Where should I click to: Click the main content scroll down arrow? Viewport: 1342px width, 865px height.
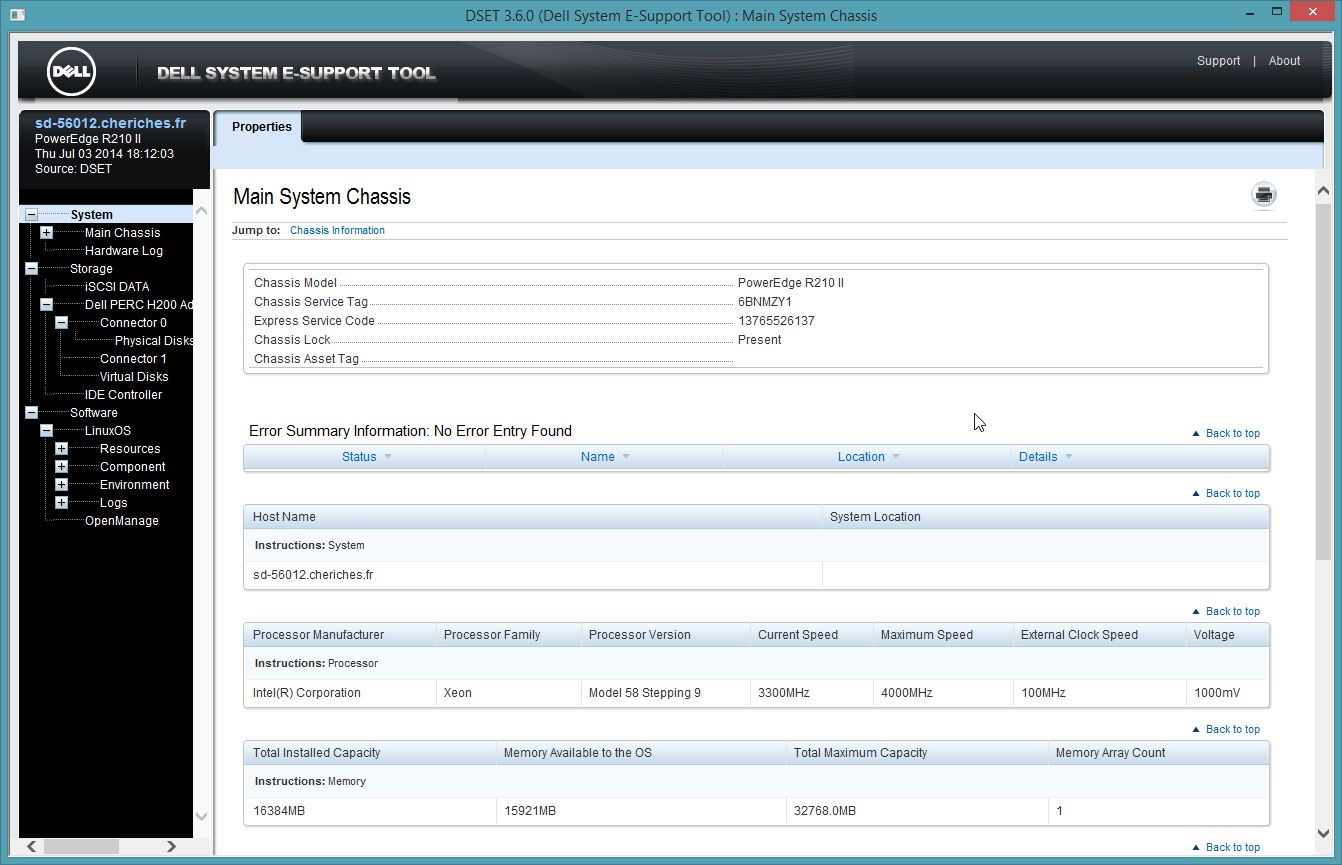click(x=1323, y=832)
